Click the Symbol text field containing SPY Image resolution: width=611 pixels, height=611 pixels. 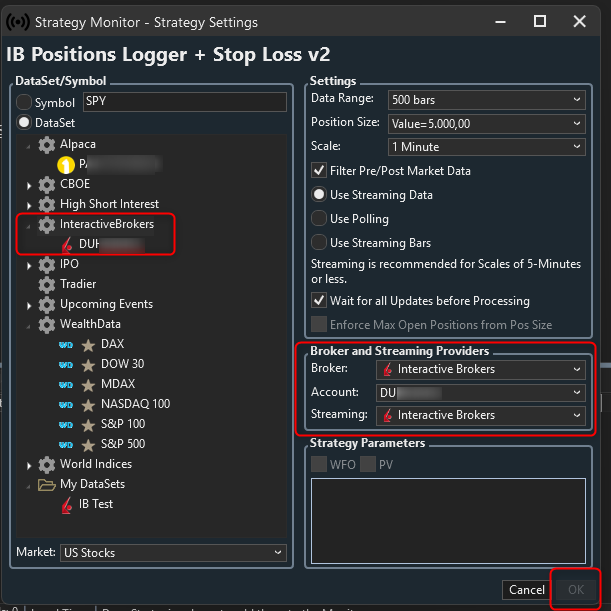(185, 102)
